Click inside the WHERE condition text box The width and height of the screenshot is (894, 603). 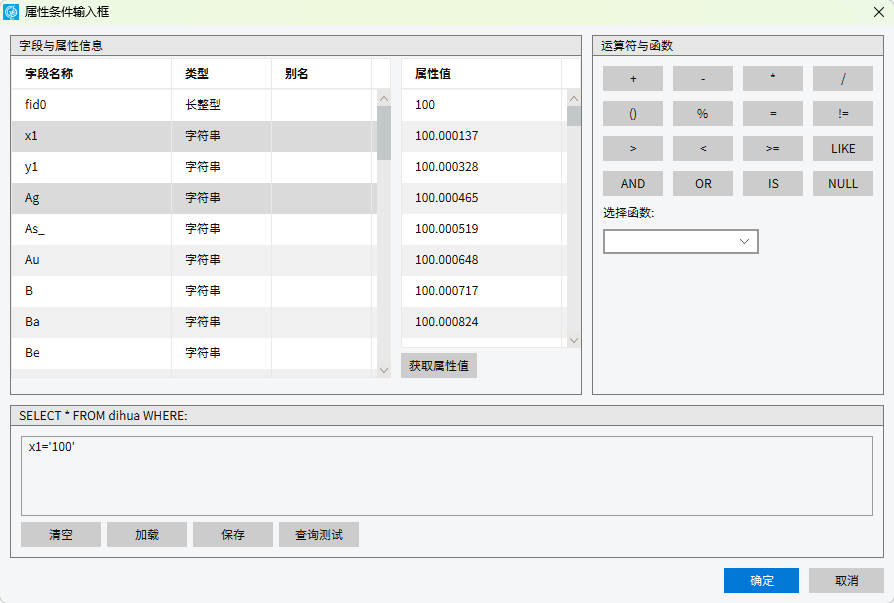coord(446,475)
